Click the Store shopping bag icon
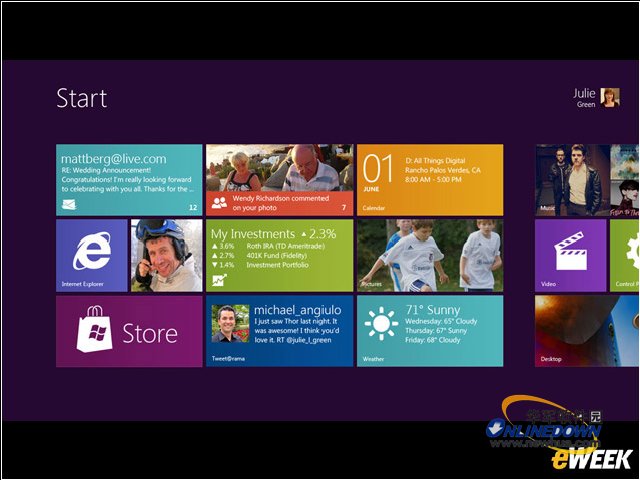Image resolution: width=640 pixels, height=480 pixels. pyautogui.click(x=95, y=329)
